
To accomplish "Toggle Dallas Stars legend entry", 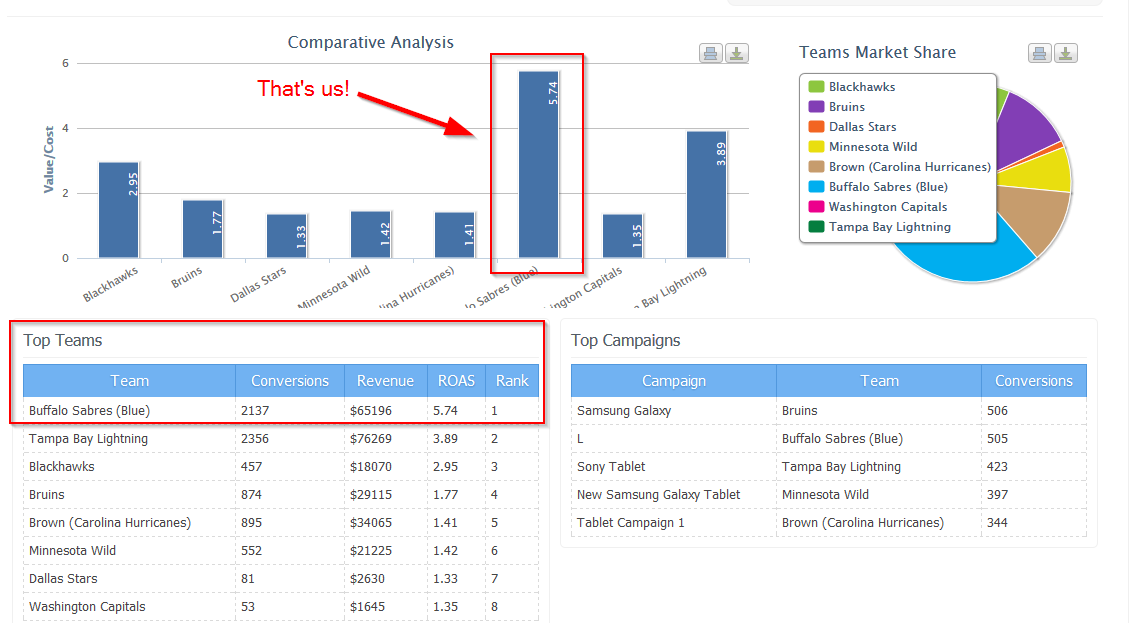I will [x=862, y=127].
